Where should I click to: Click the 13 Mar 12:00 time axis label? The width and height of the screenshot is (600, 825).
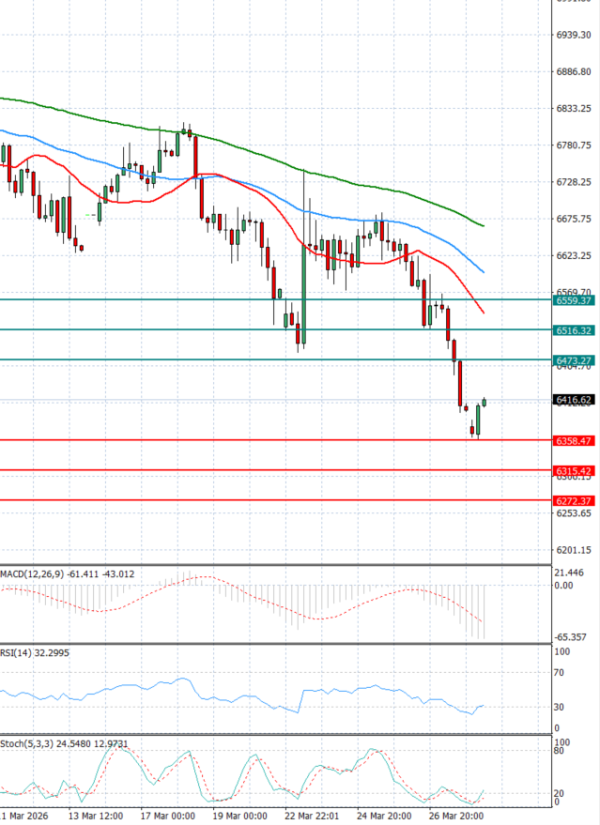95,815
